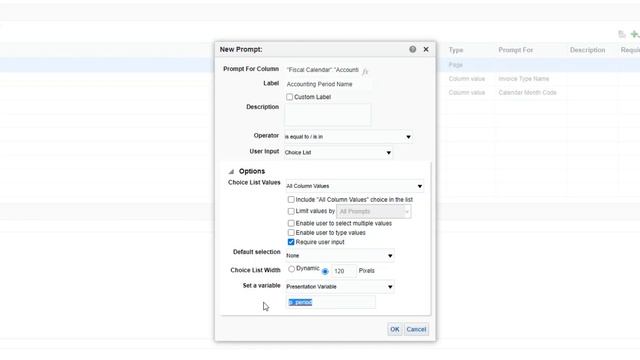The image size is (640, 360).
Task: Open the All Prompts dropdown
Action: 374,211
